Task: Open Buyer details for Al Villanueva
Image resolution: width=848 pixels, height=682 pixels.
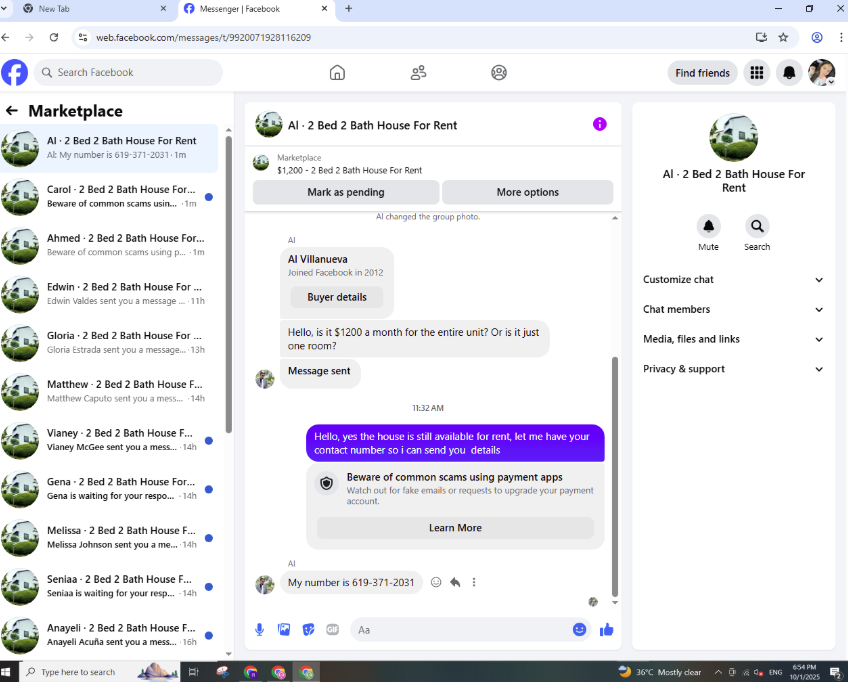Action: 337,297
